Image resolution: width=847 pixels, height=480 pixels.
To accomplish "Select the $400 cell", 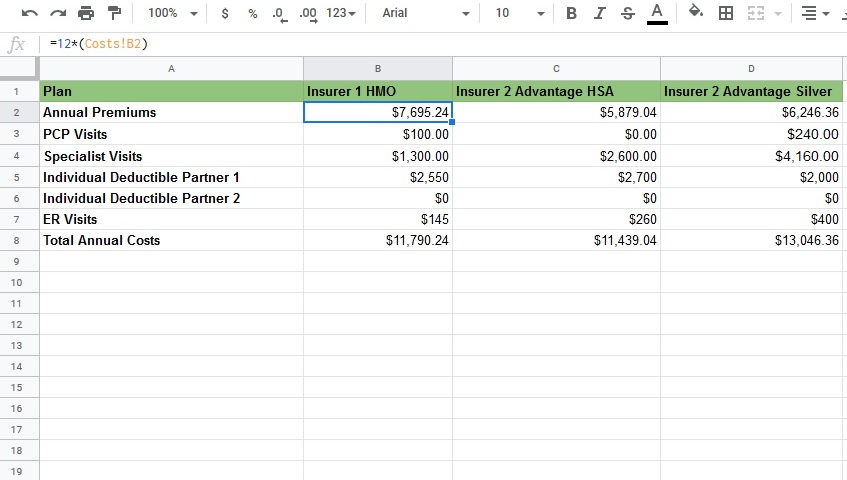I will [x=751, y=219].
